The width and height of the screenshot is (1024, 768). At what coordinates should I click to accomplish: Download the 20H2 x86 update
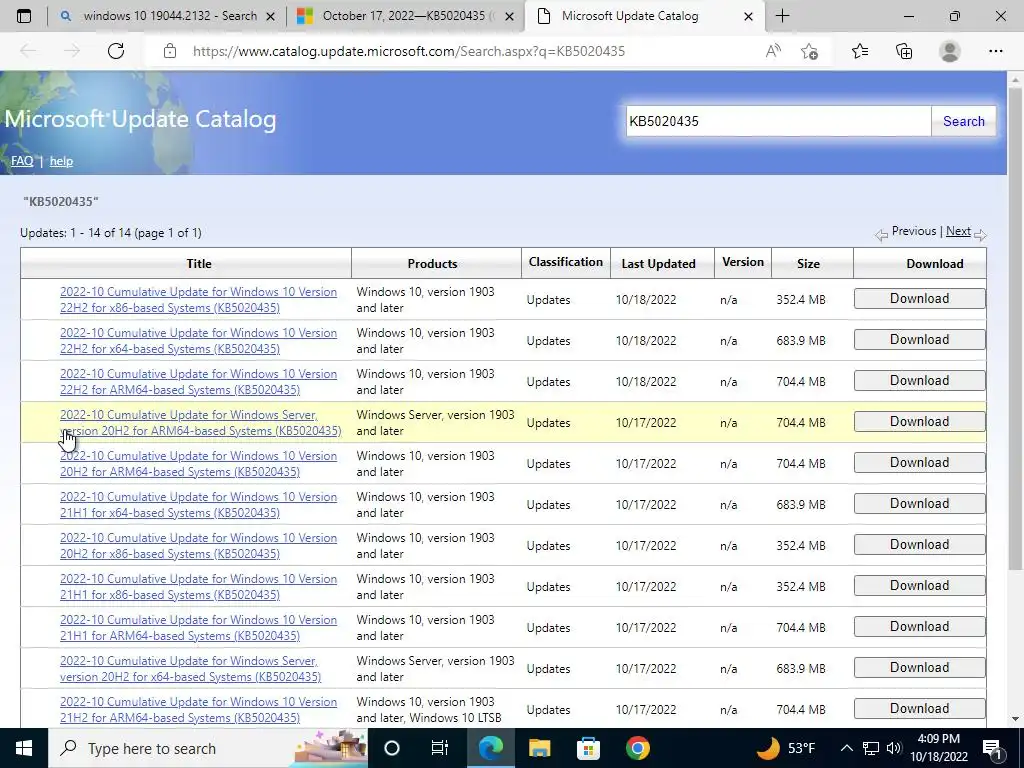point(920,545)
